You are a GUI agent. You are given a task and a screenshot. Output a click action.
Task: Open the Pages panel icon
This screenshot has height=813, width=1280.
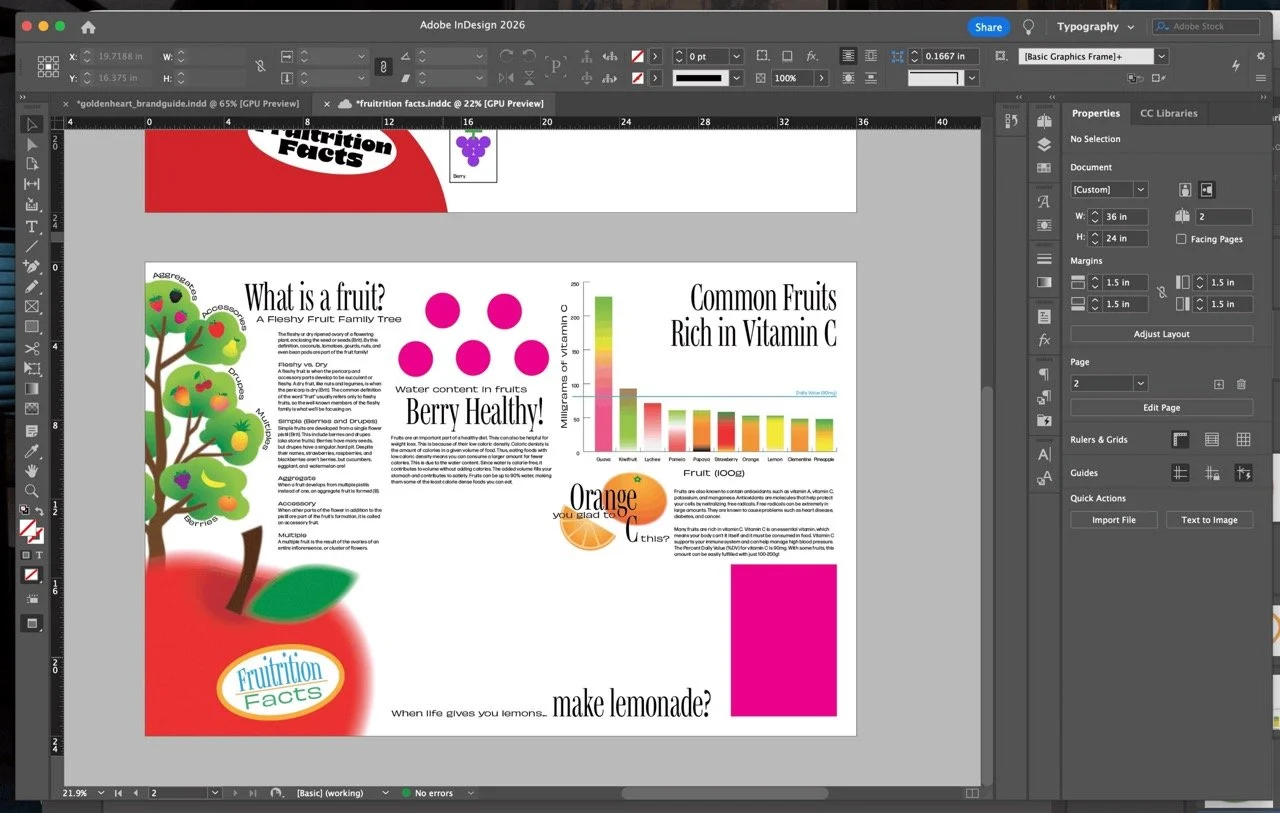[x=1044, y=121]
